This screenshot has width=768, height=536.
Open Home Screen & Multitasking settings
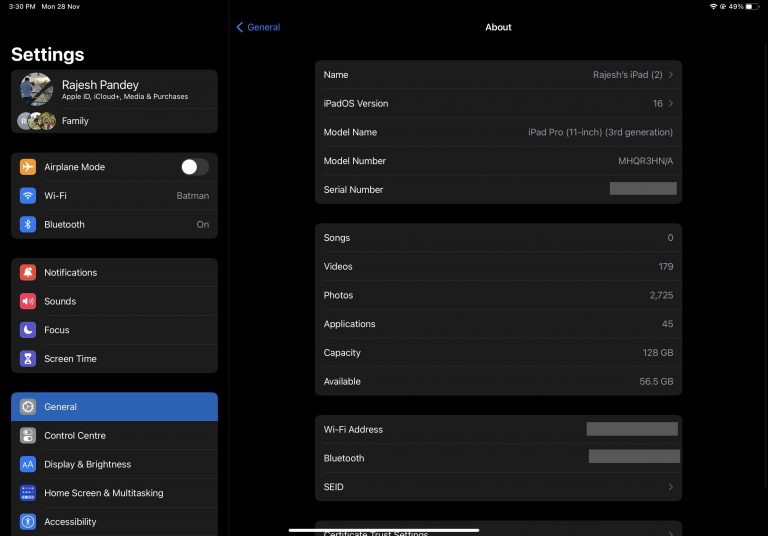[115, 493]
